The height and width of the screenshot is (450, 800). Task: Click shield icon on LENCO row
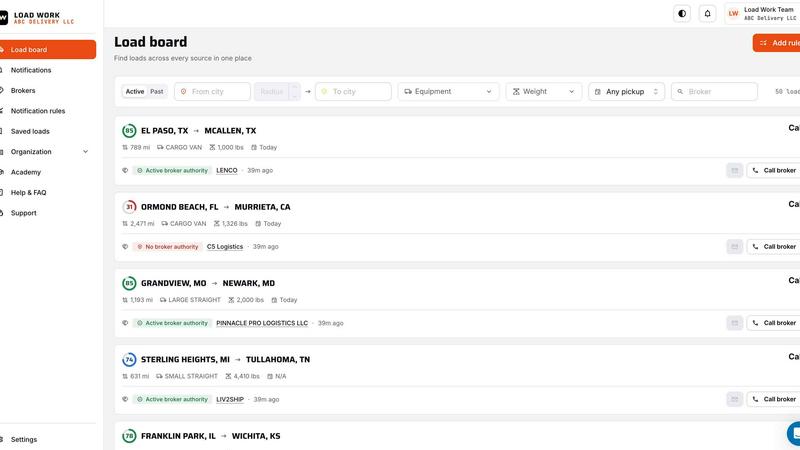pyautogui.click(x=125, y=170)
